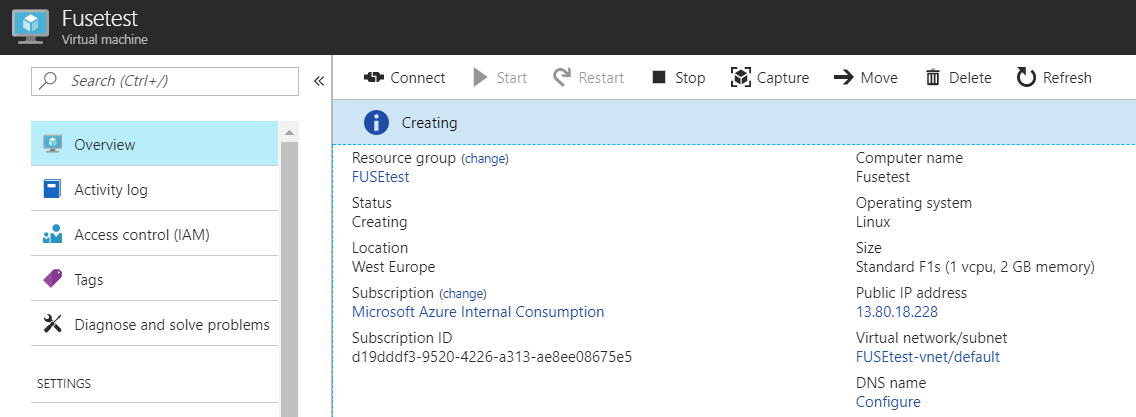Image resolution: width=1136 pixels, height=417 pixels.
Task: Open public IP address 13.80.18.228
Action: click(897, 312)
